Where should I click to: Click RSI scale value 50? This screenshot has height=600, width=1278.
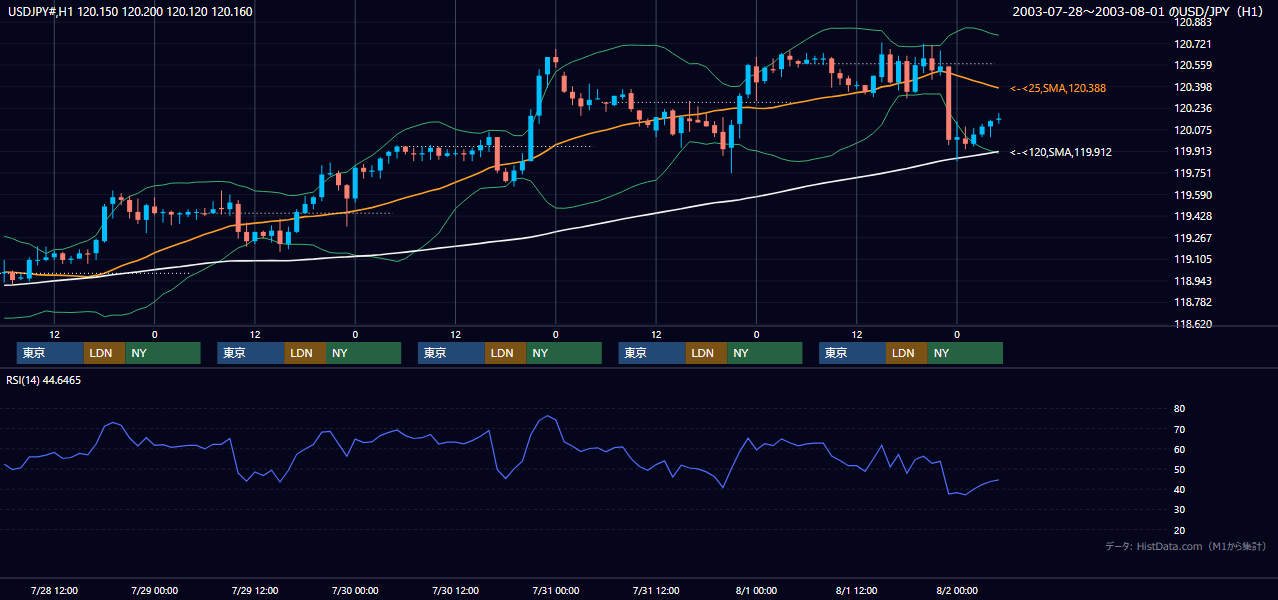point(1179,469)
